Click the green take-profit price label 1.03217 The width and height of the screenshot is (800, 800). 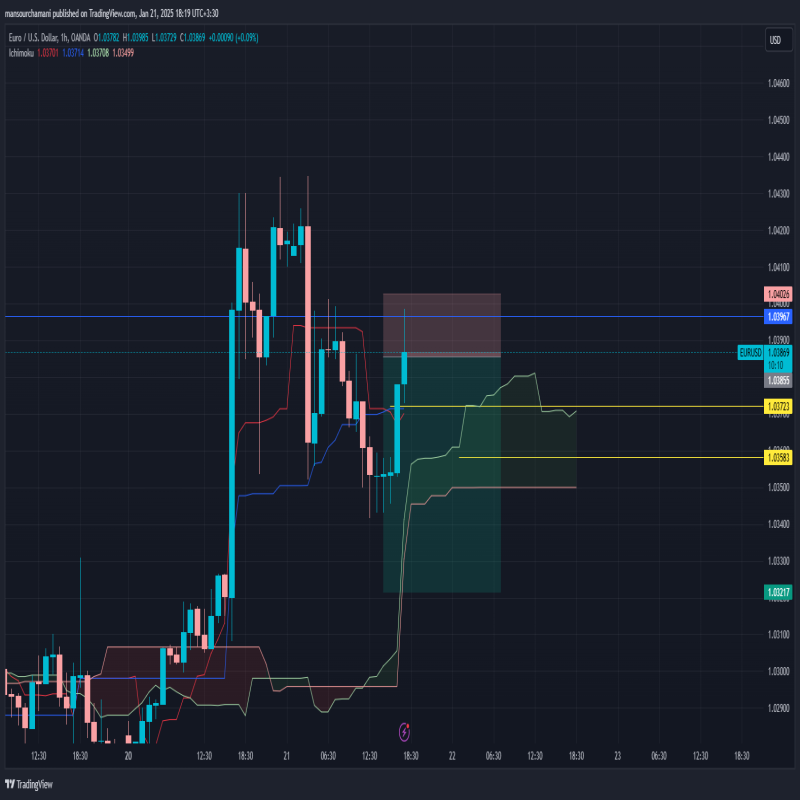tap(778, 592)
